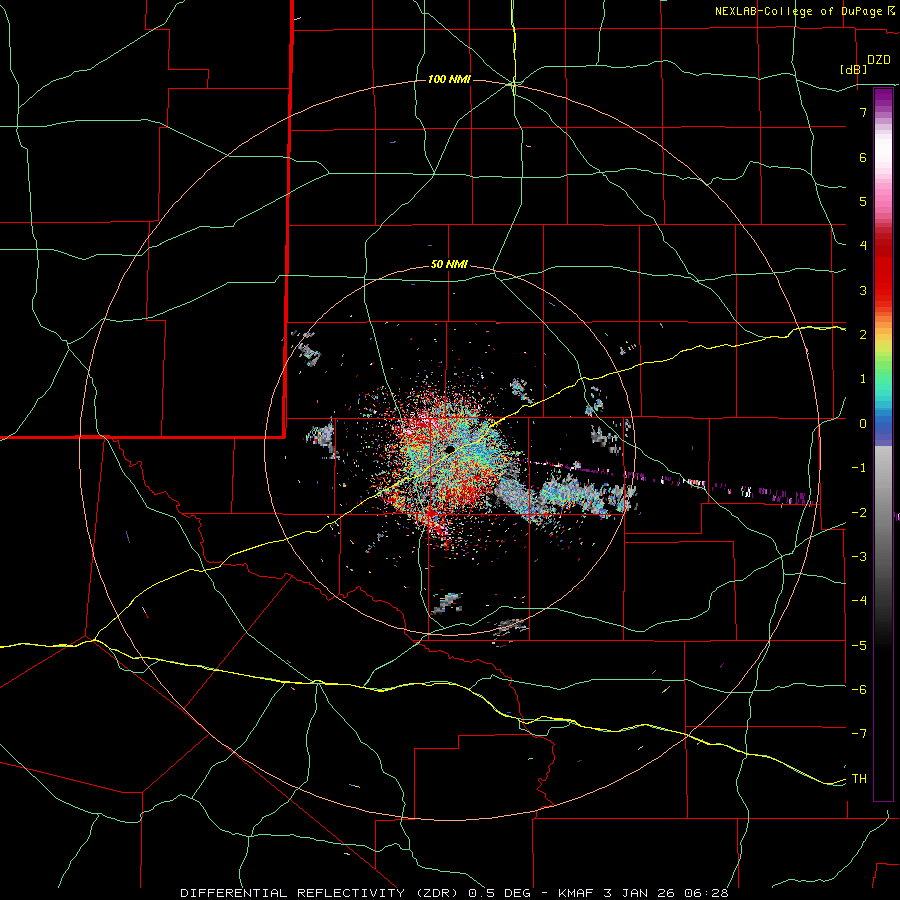Click the -5 value on color scale

pos(859,646)
